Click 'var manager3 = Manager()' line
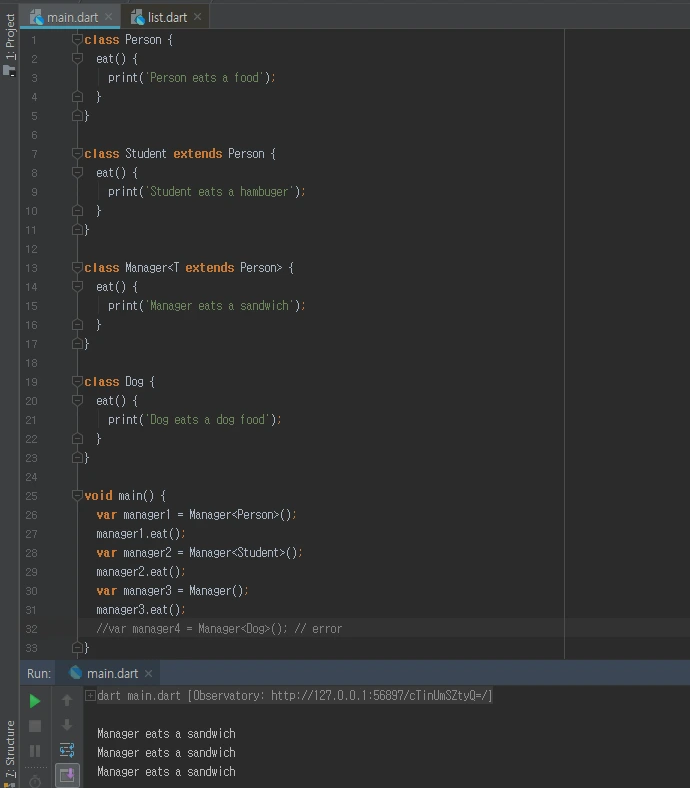 click(172, 591)
